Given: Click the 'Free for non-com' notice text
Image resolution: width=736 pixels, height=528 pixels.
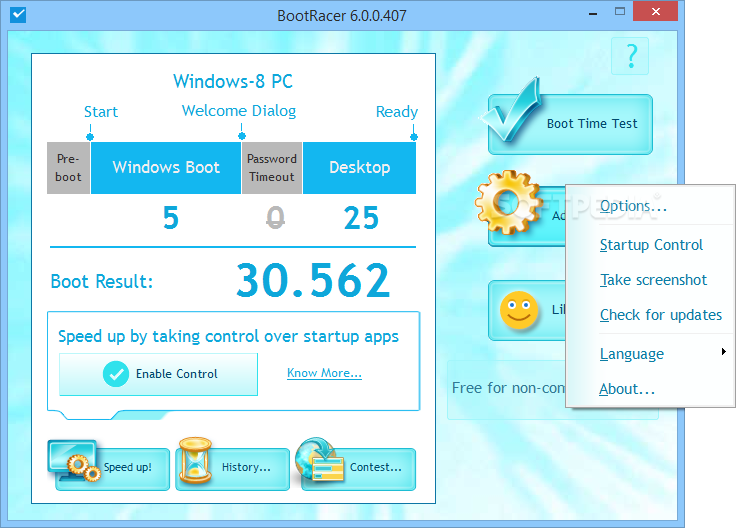Looking at the screenshot, I should [508, 388].
